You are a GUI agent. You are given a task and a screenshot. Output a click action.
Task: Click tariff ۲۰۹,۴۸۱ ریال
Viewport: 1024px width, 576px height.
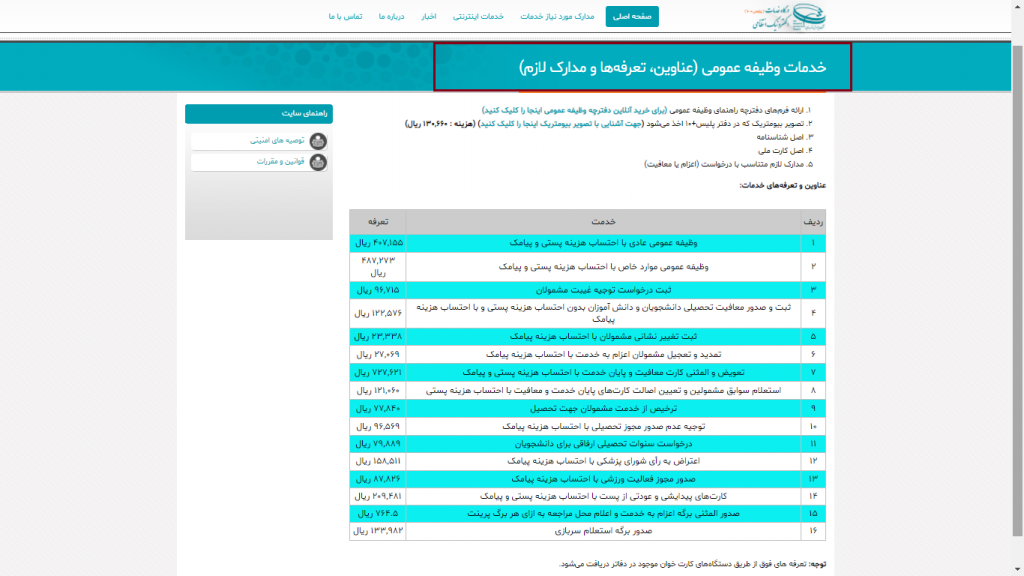[378, 496]
